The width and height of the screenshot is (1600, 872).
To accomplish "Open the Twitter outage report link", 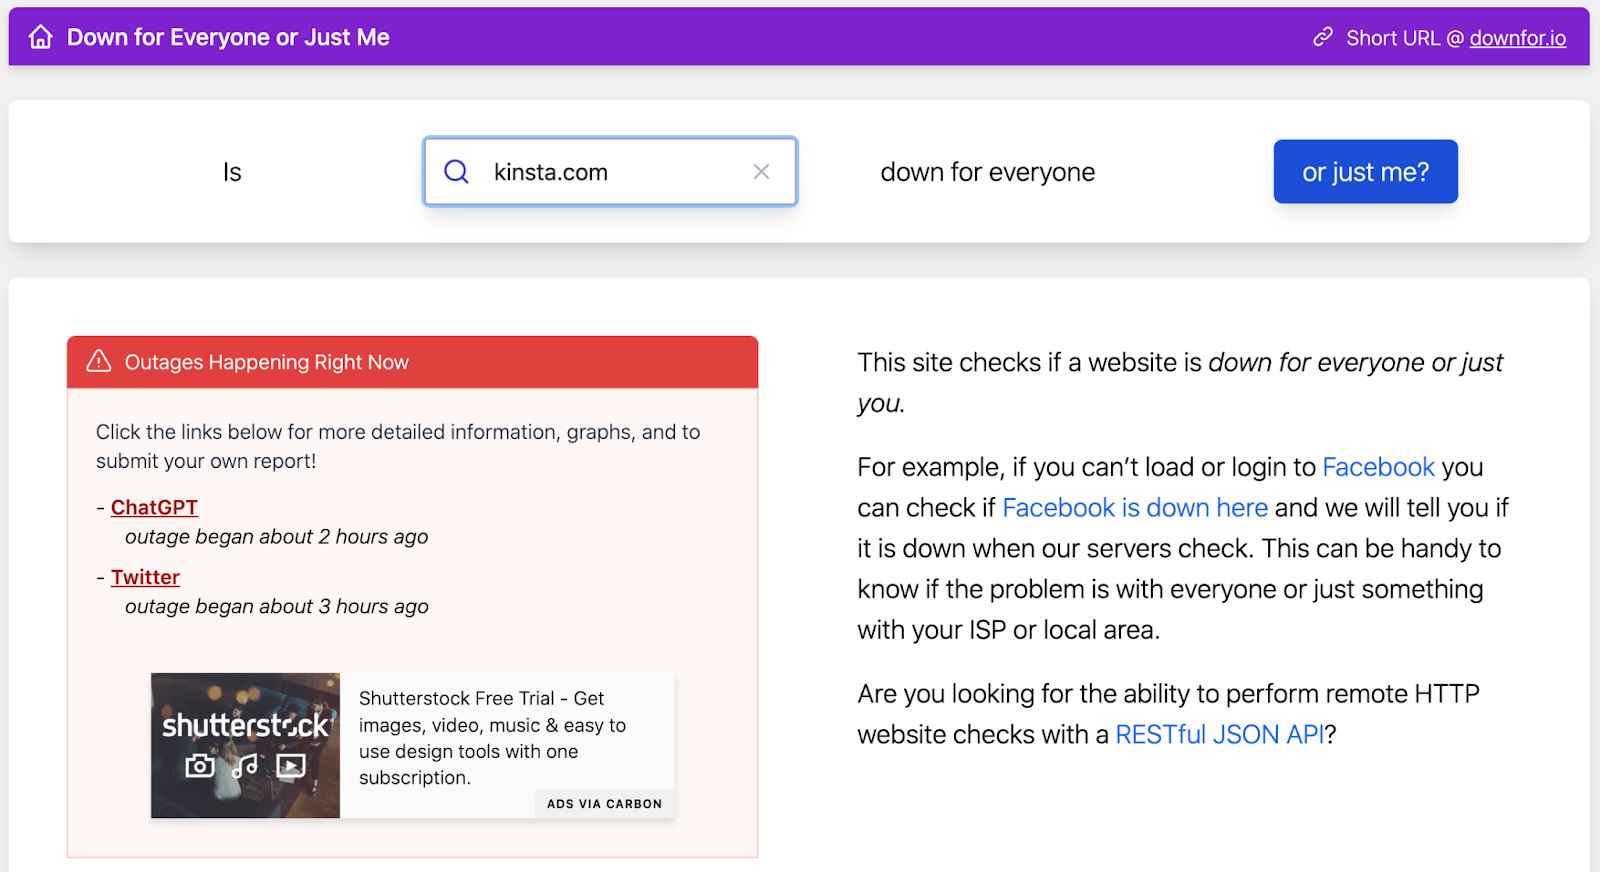I will (145, 577).
